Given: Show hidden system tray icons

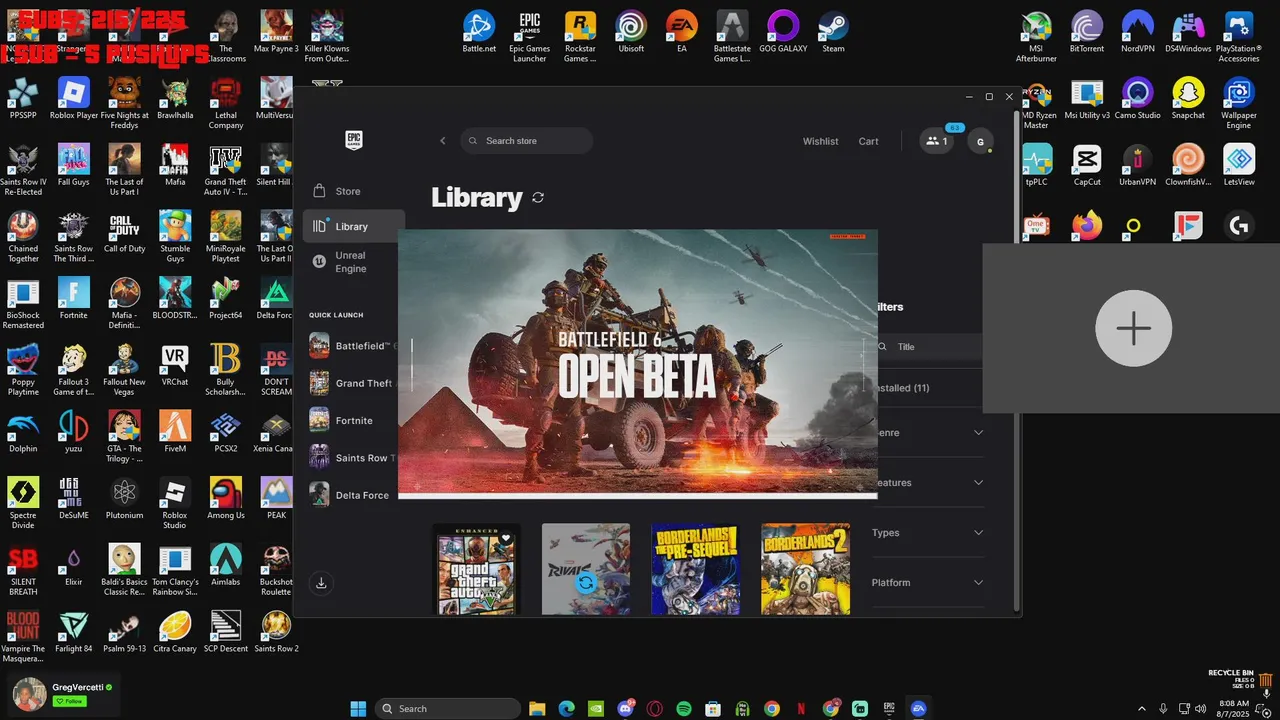Looking at the screenshot, I should point(1142,708).
